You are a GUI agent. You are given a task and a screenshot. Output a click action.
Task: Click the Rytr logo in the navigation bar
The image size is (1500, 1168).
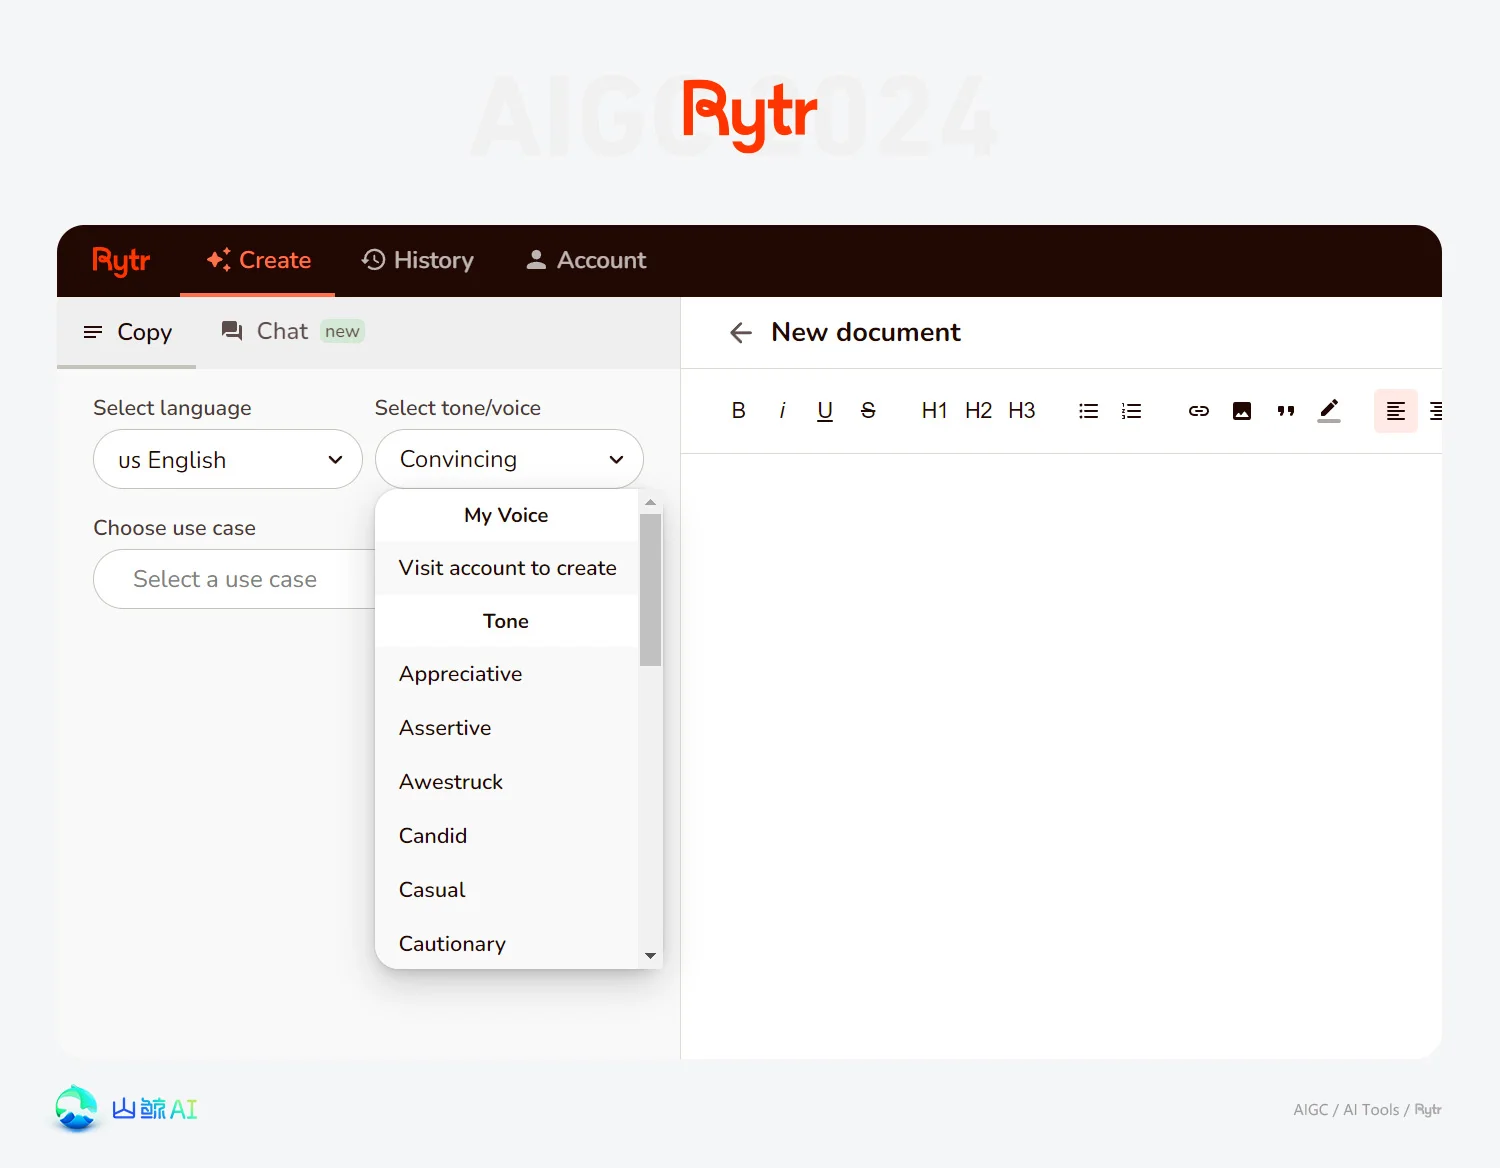[121, 261]
